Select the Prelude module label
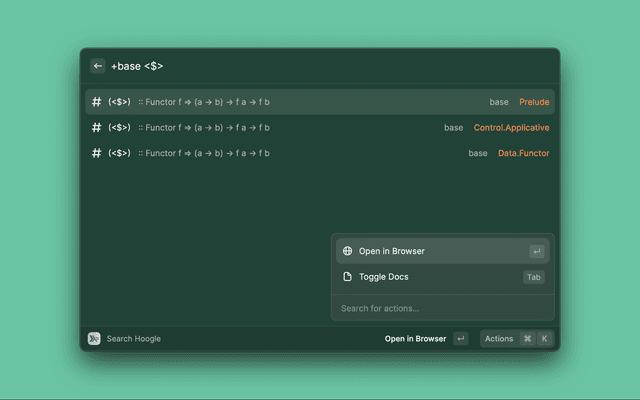 [534, 102]
